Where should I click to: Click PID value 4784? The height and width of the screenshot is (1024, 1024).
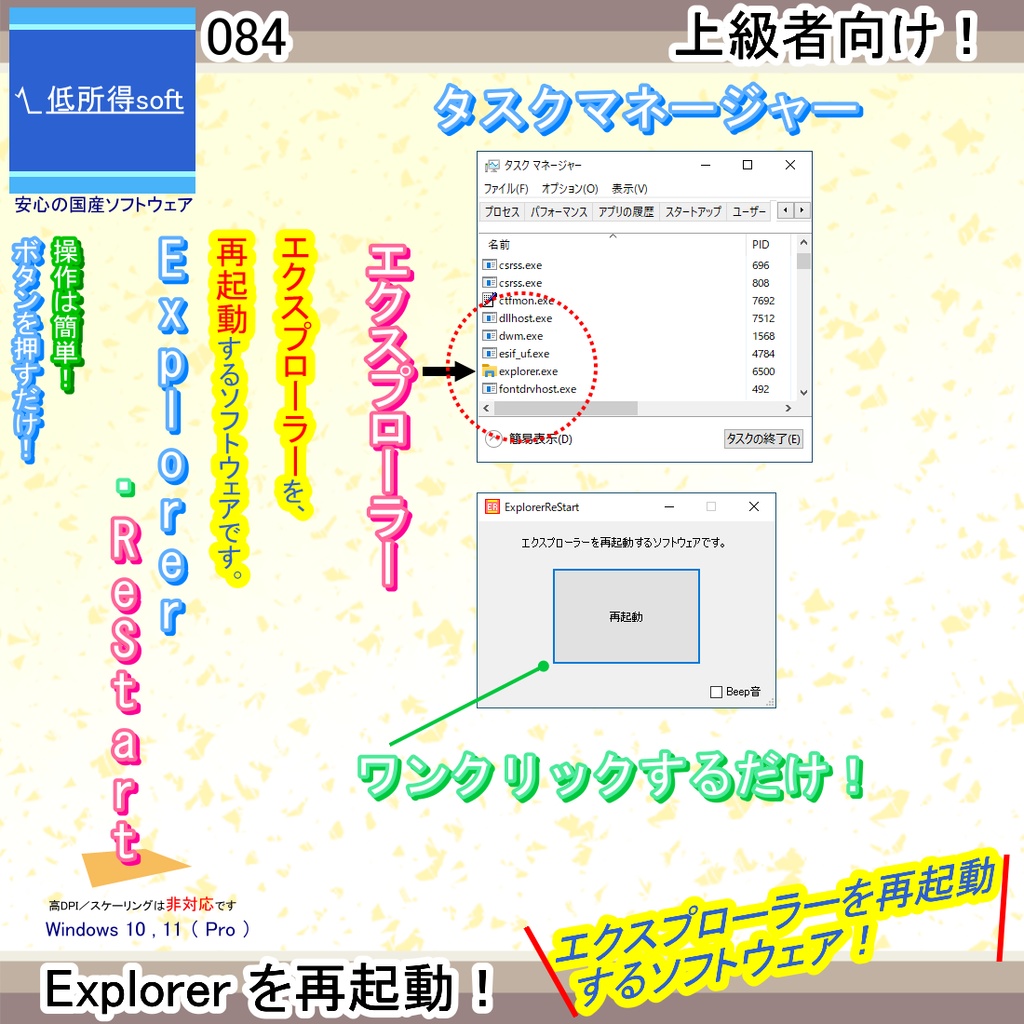tap(763, 353)
